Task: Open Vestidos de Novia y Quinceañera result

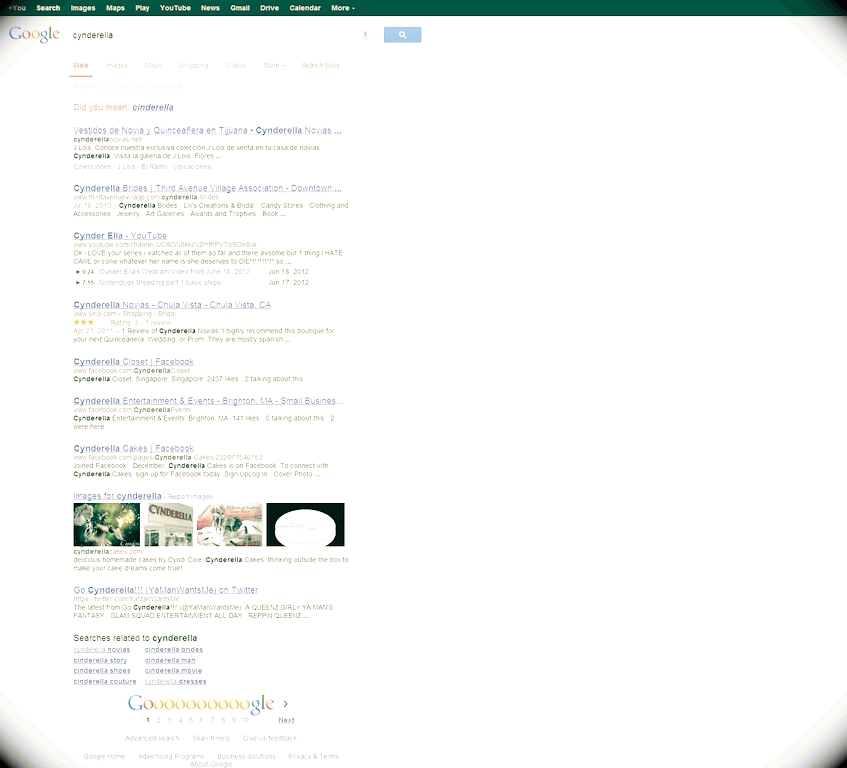Action: click(x=207, y=130)
